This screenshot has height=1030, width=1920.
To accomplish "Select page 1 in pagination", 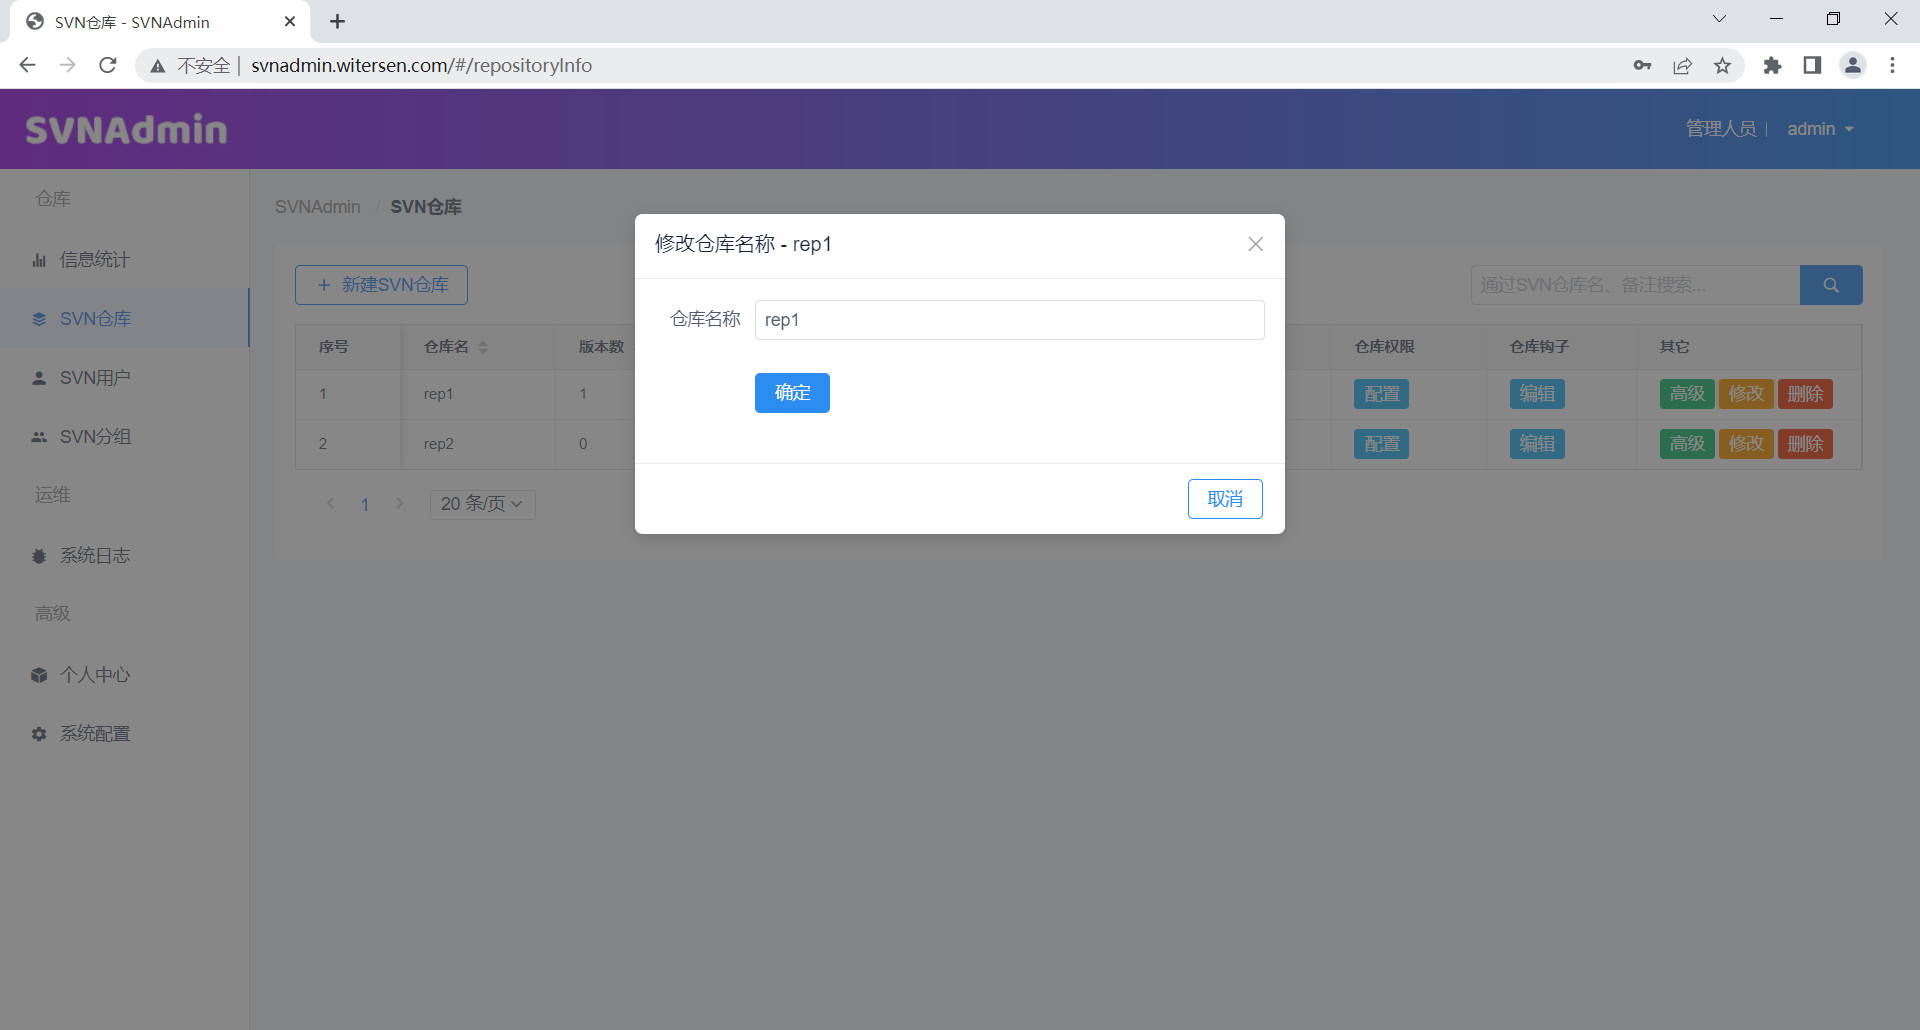I will (x=365, y=504).
